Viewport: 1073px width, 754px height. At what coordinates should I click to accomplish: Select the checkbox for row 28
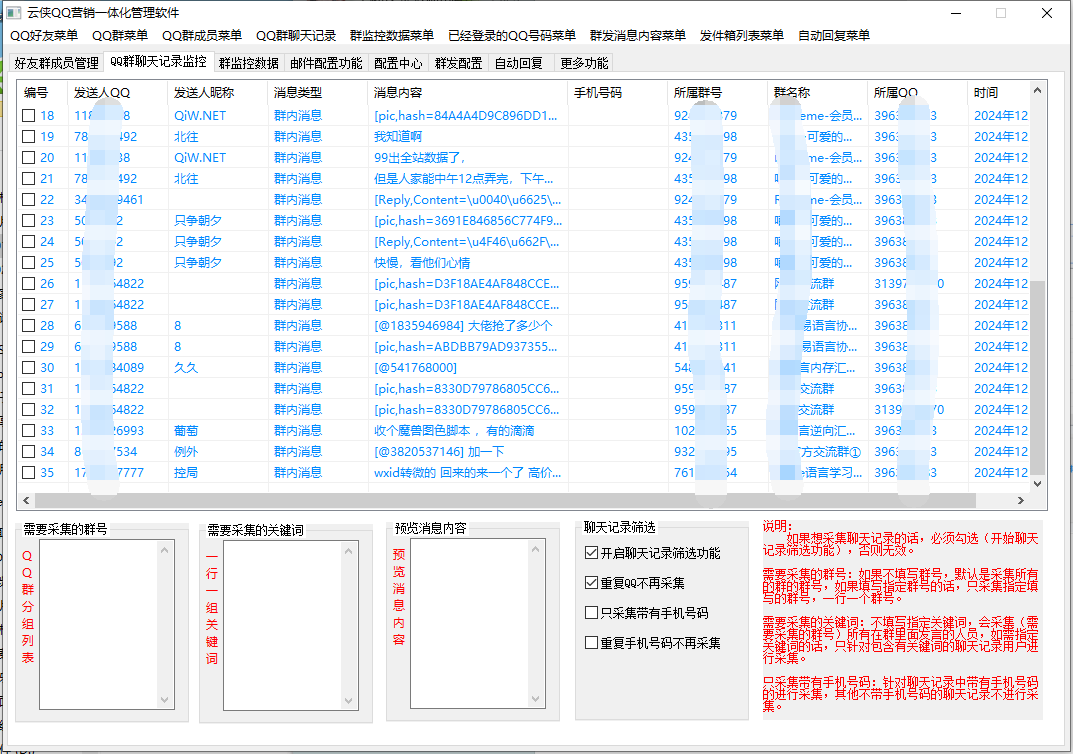coord(29,326)
